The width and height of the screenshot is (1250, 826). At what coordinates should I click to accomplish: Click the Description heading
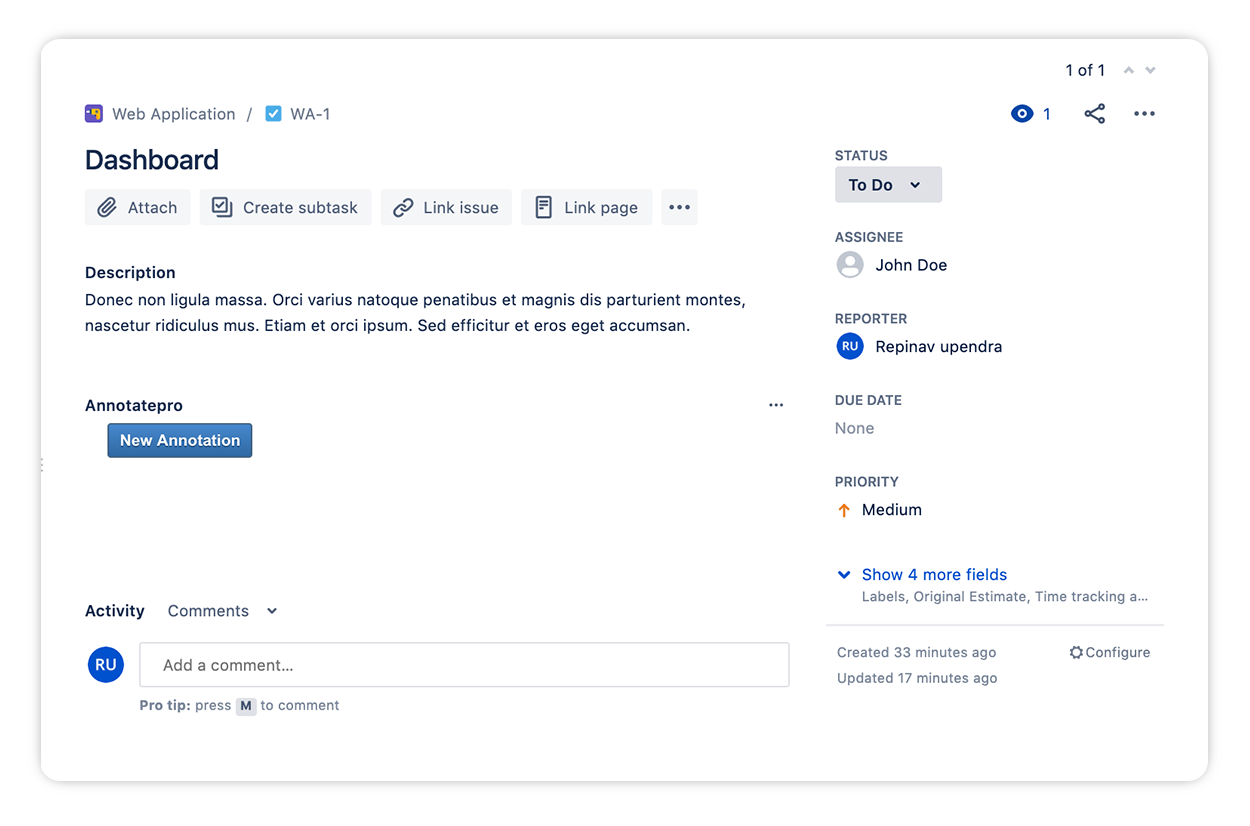click(130, 272)
